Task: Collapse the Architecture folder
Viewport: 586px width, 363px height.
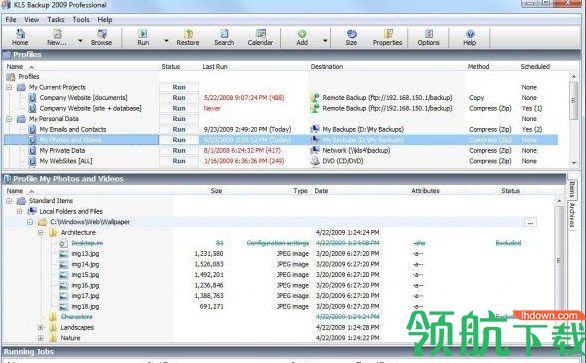Action: pyautogui.click(x=40, y=233)
